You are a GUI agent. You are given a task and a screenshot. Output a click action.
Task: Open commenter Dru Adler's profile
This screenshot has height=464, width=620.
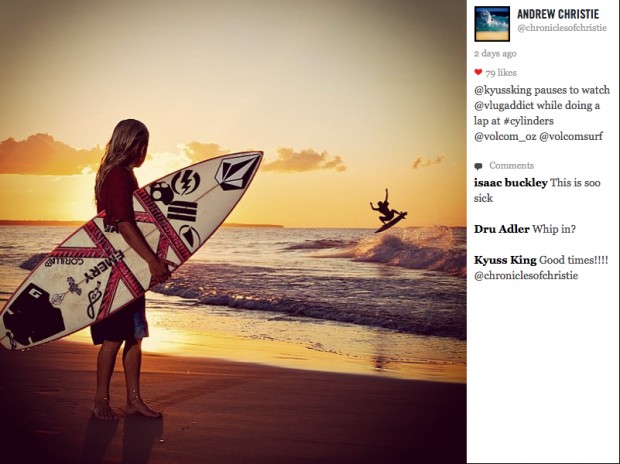pos(501,229)
